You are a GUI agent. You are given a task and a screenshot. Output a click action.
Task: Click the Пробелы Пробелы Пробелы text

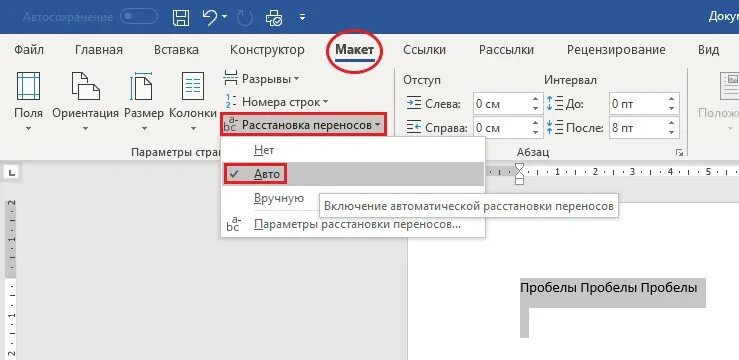[x=608, y=287]
